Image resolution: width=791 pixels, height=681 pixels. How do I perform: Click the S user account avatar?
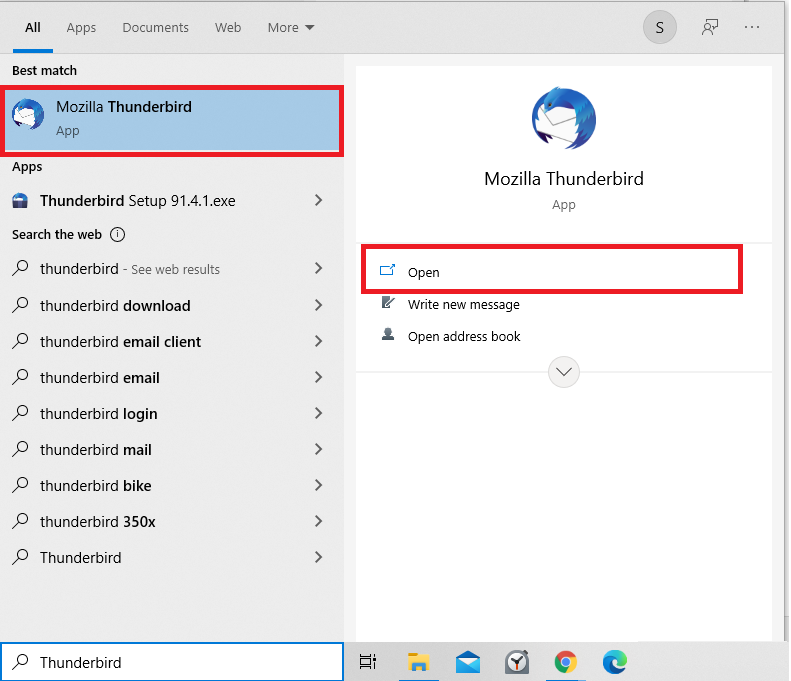659,27
